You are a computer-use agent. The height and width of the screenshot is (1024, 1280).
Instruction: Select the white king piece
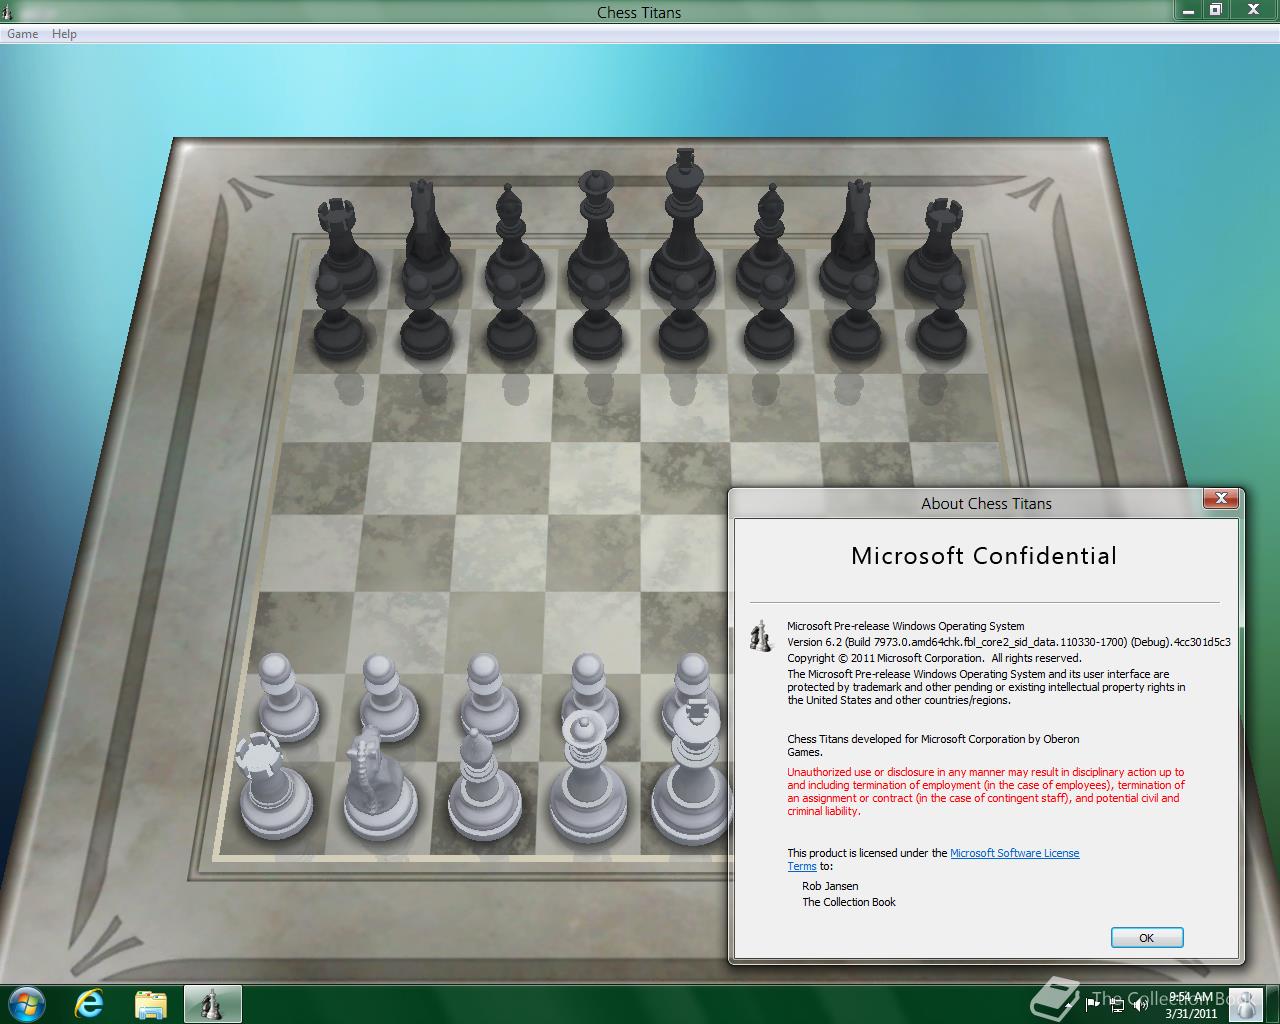(x=692, y=775)
